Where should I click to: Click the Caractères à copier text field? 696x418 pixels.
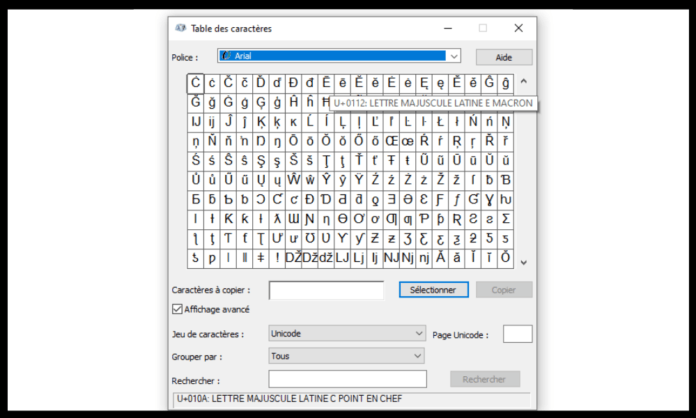click(x=326, y=290)
